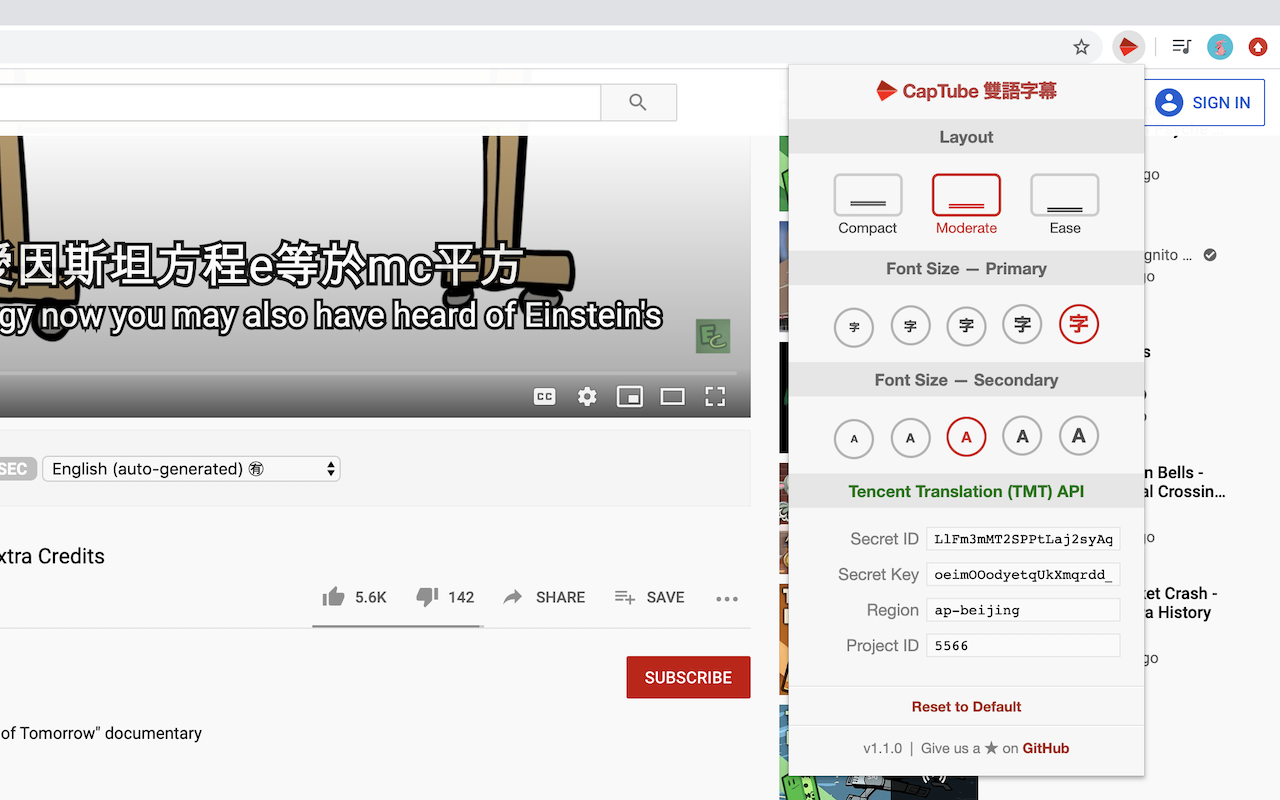Image resolution: width=1280 pixels, height=800 pixels.
Task: Click the Region field ap-beijing
Action: (1023, 610)
